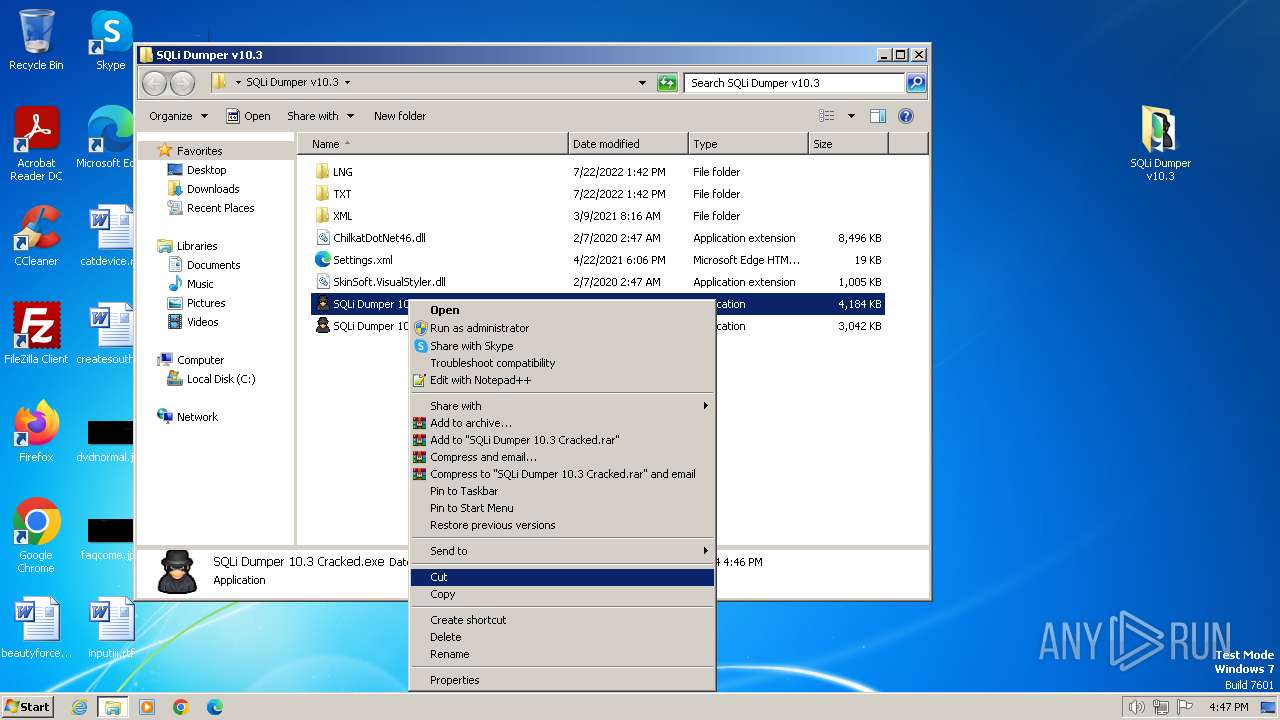Open the beautyforce Word document icon
This screenshot has width=1280, height=720.
36,628
